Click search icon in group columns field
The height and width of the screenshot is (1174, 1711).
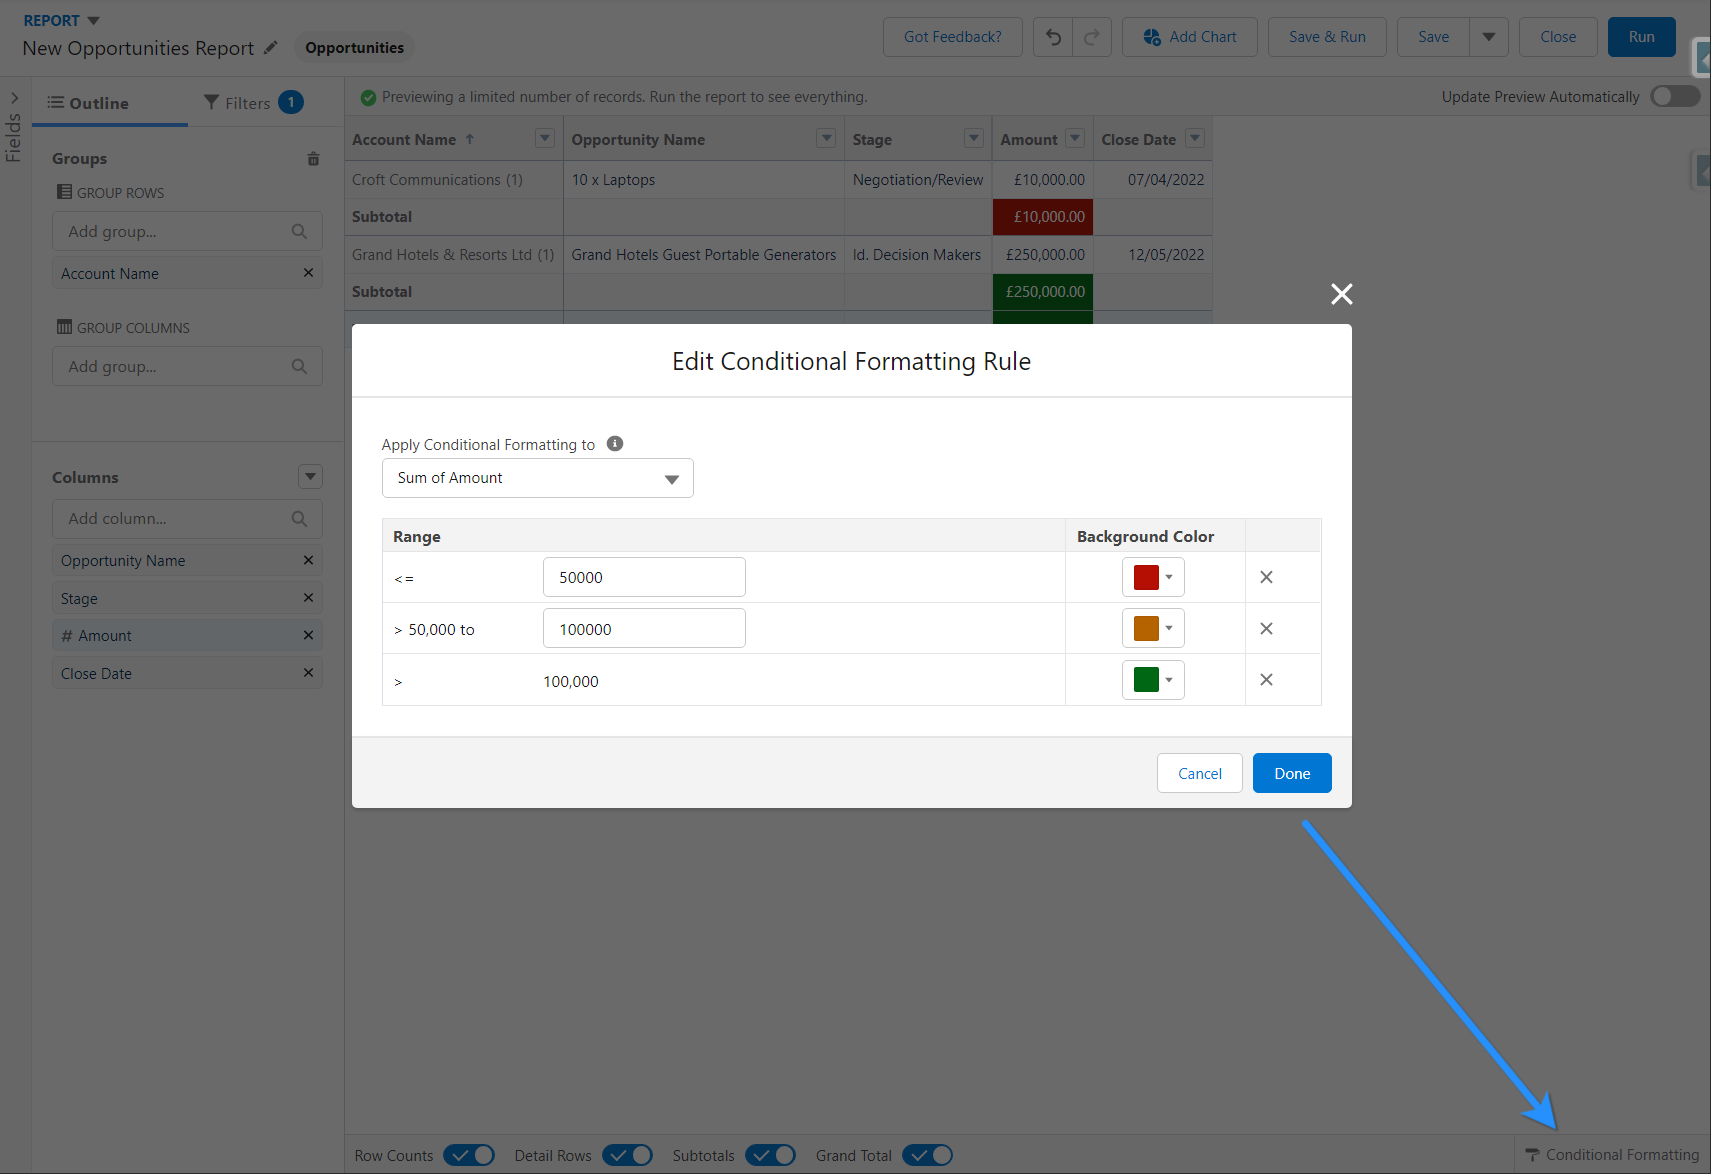[x=299, y=367]
